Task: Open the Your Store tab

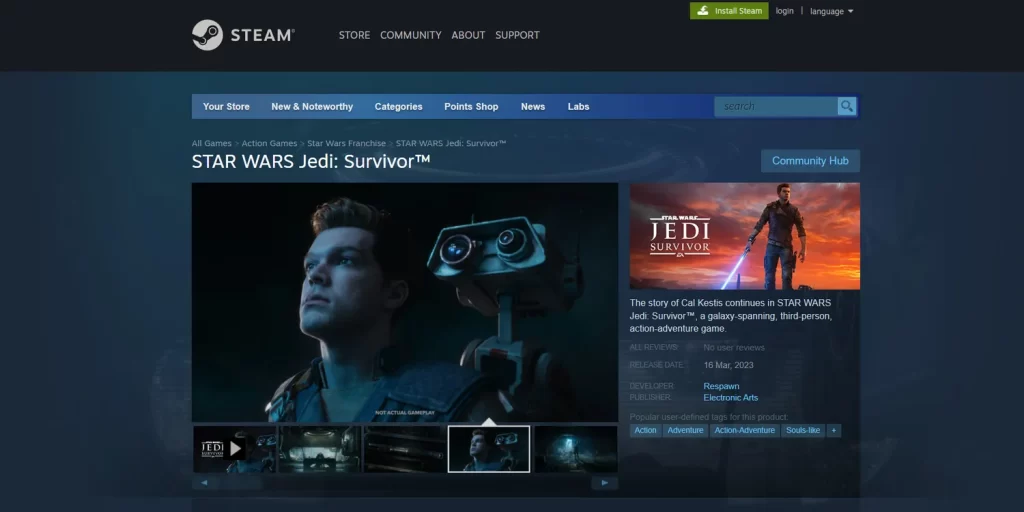Action: click(x=226, y=107)
